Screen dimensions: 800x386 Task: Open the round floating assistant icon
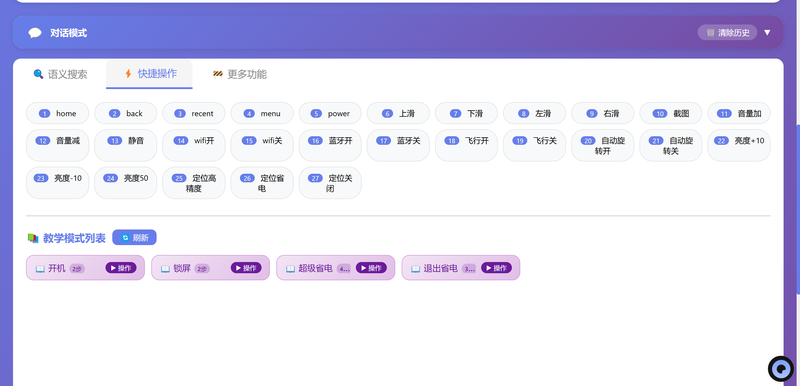(781, 368)
